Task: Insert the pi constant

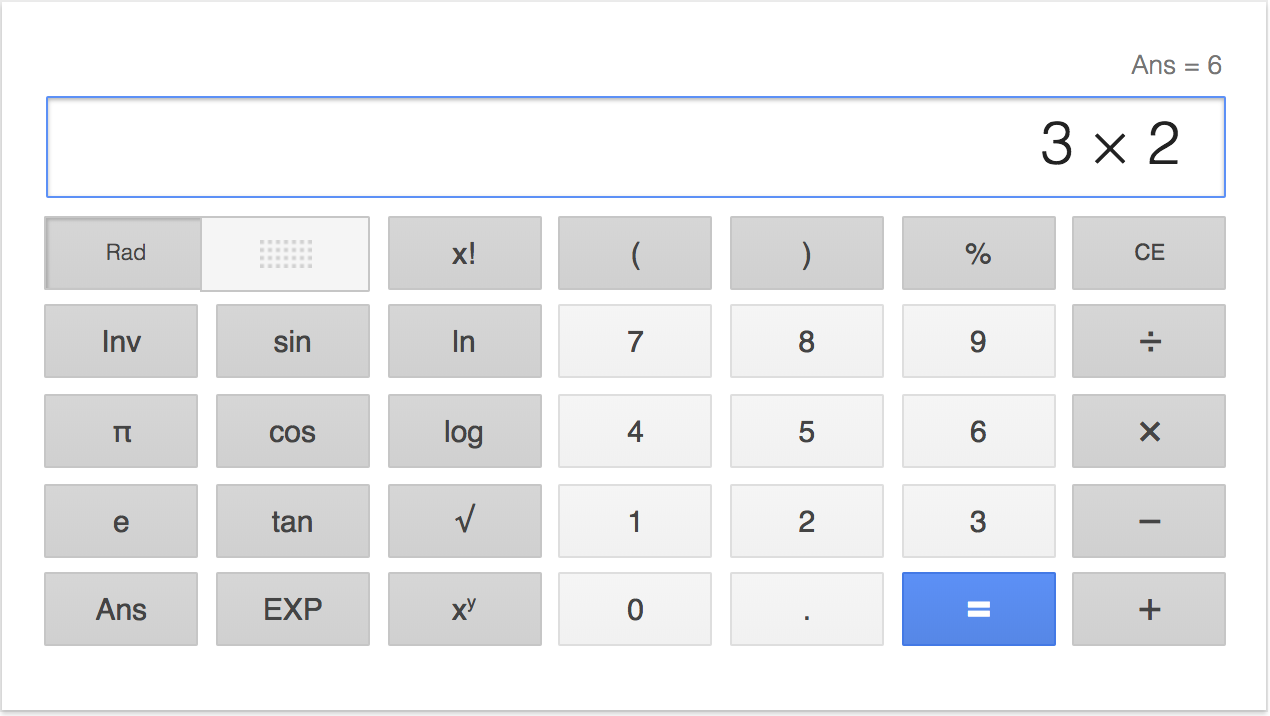Action: pyautogui.click(x=121, y=431)
